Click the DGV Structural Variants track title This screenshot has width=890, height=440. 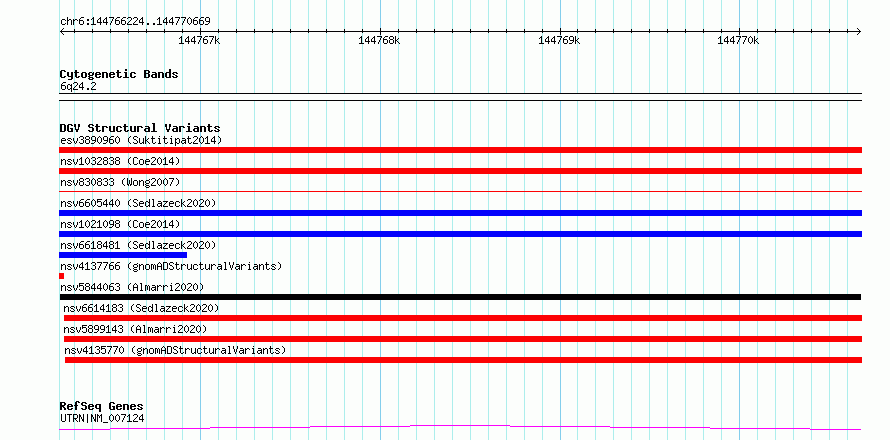pyautogui.click(x=140, y=128)
